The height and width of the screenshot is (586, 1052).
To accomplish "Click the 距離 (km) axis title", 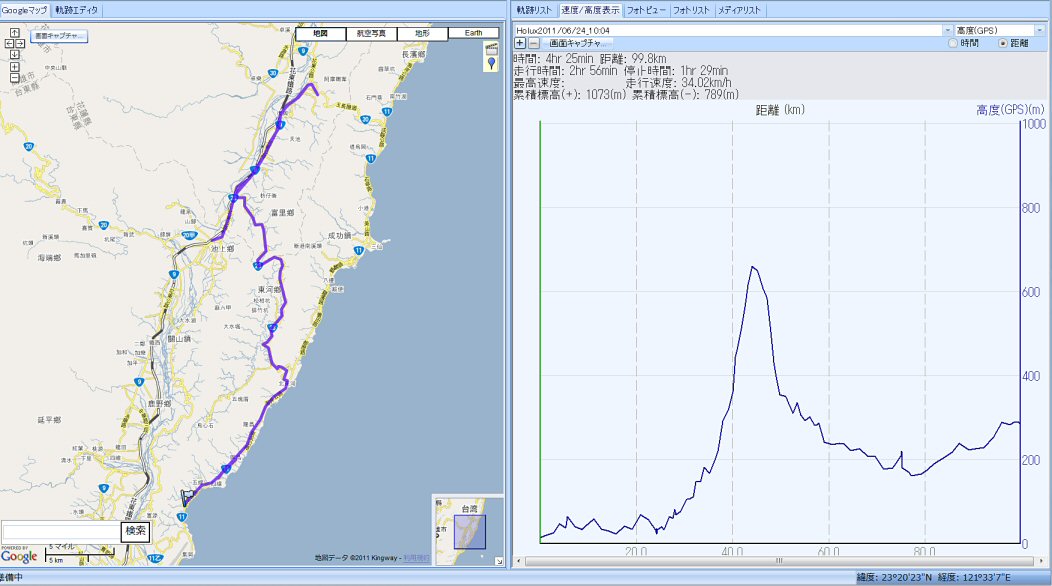I will [x=780, y=109].
